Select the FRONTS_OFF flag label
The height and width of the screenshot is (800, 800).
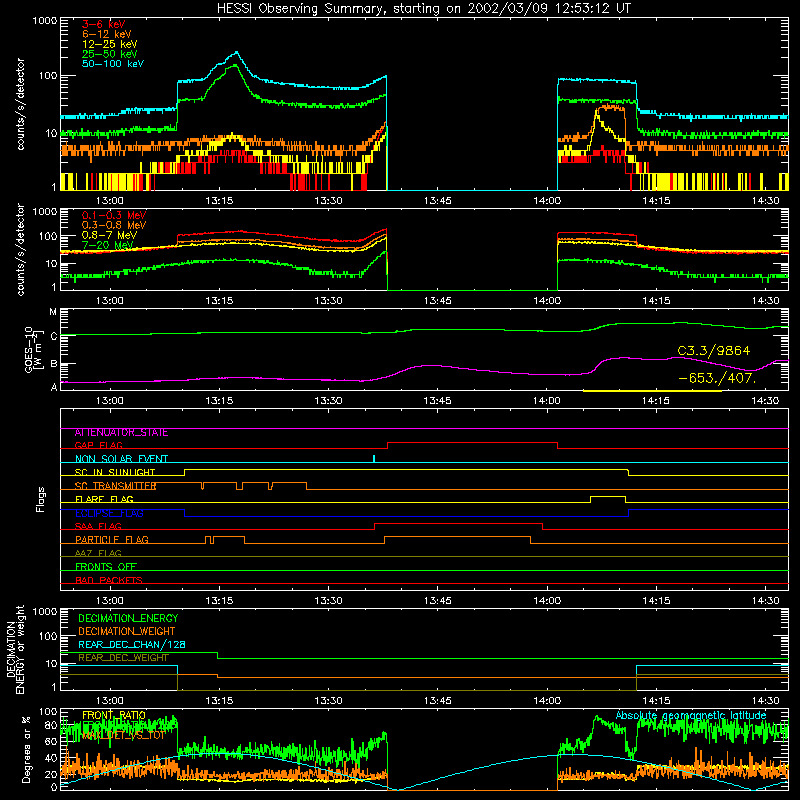pyautogui.click(x=106, y=566)
